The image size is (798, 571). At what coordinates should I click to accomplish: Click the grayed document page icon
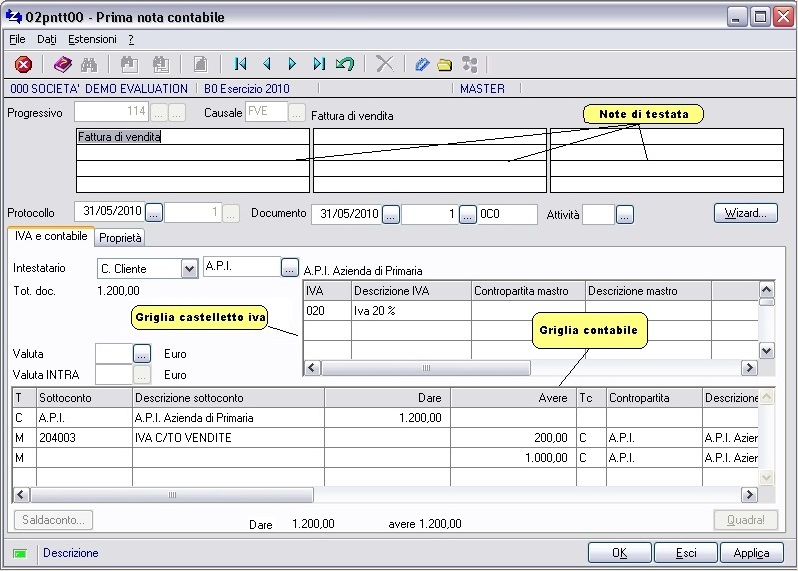click(x=201, y=65)
